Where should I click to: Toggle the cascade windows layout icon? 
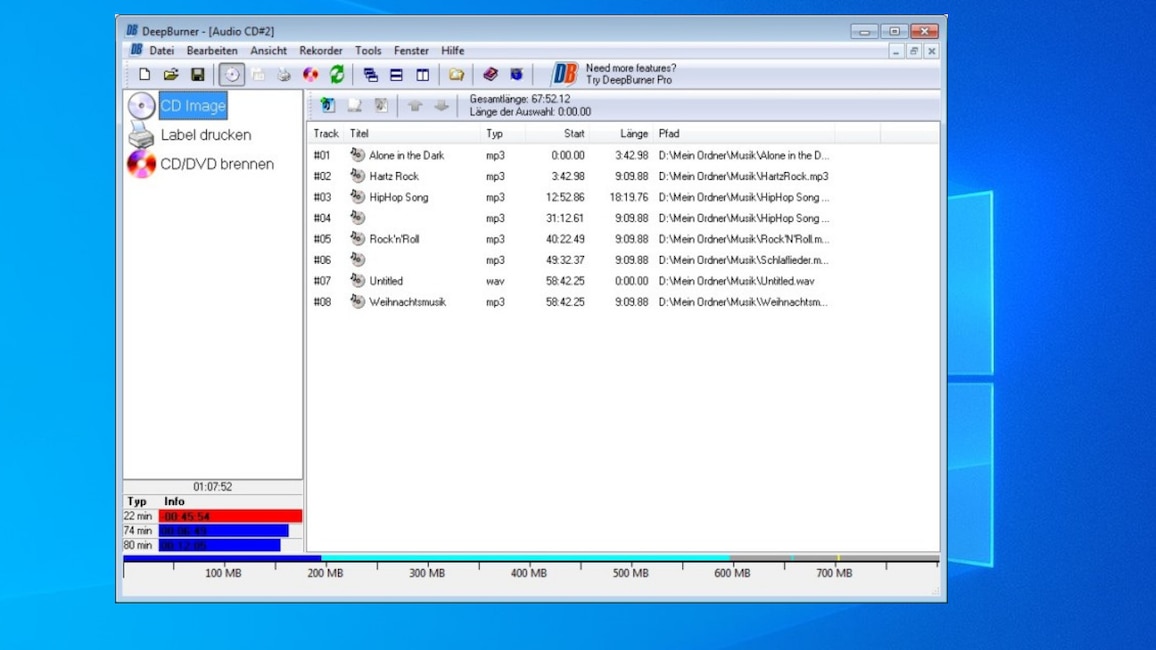point(371,74)
